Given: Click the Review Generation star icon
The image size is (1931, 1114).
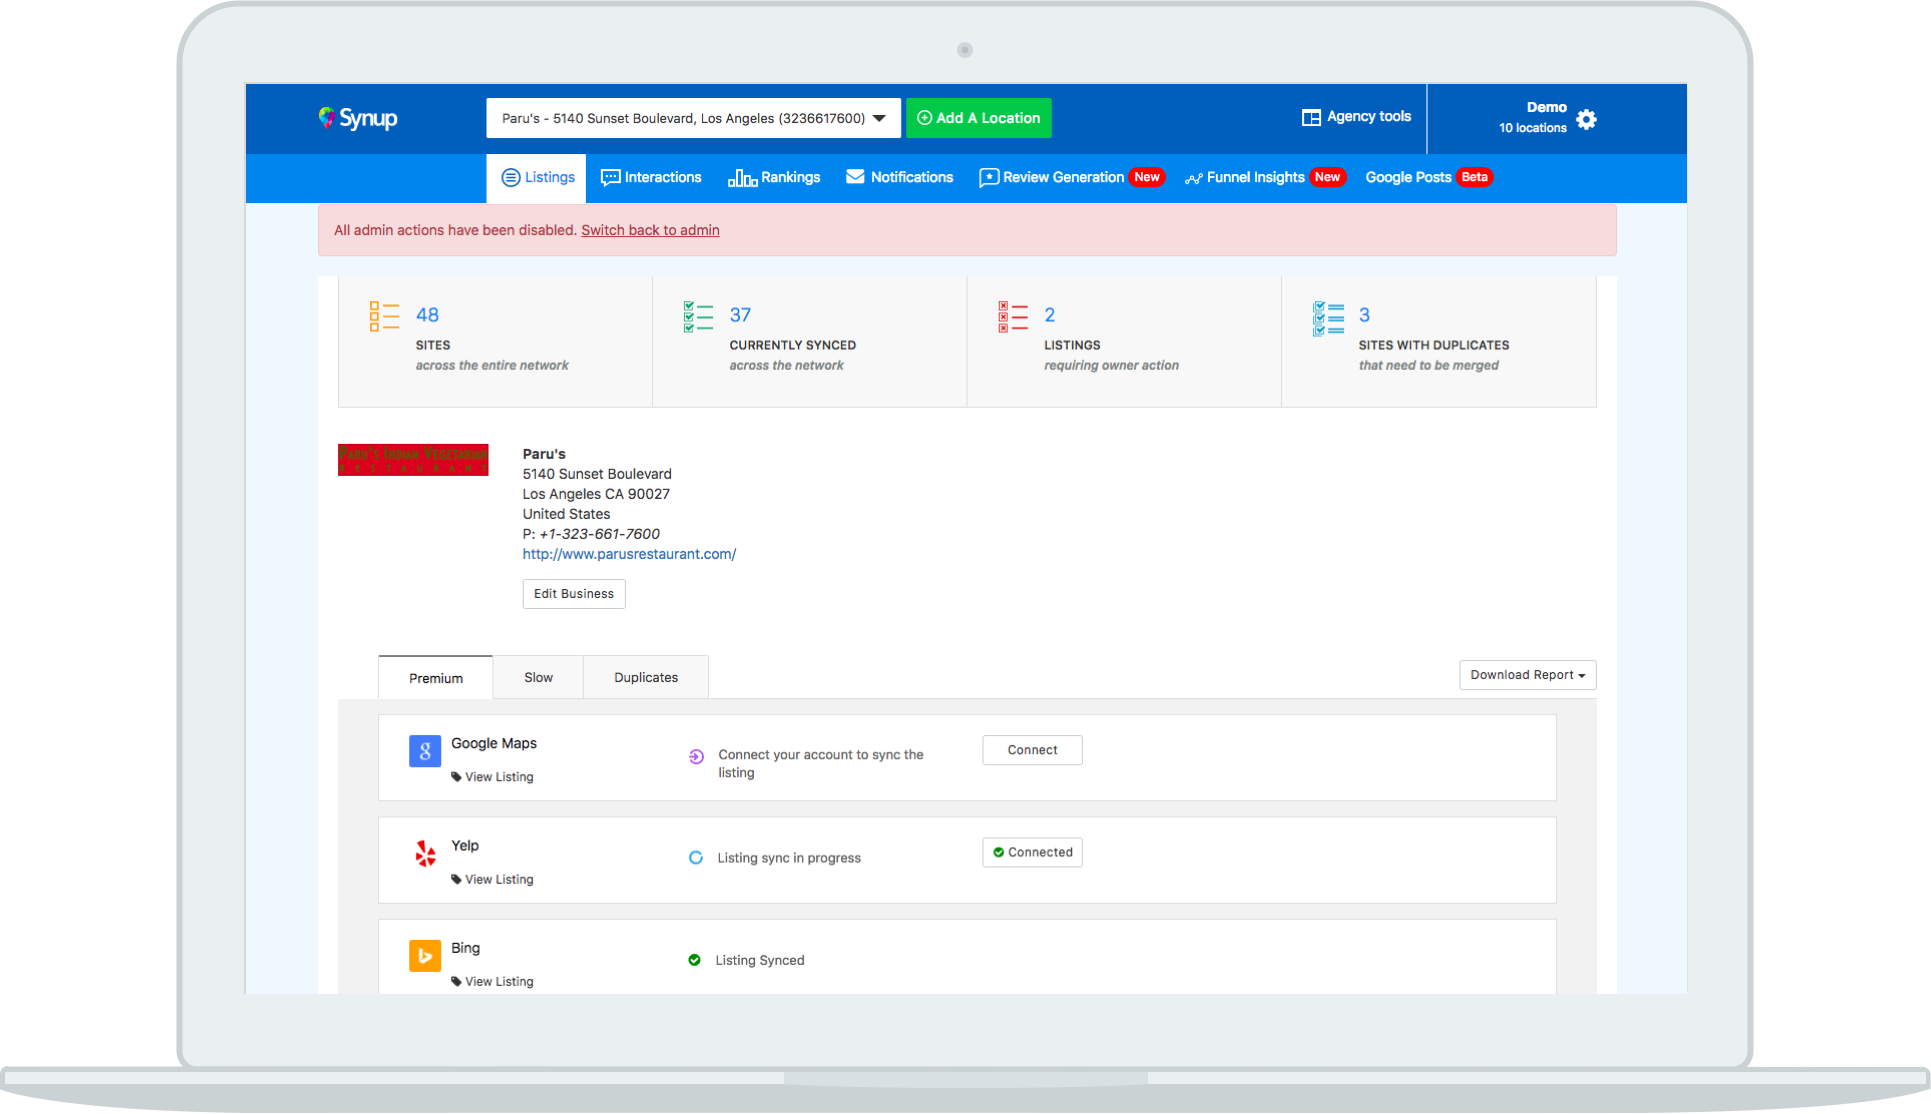Looking at the screenshot, I should click(x=988, y=177).
